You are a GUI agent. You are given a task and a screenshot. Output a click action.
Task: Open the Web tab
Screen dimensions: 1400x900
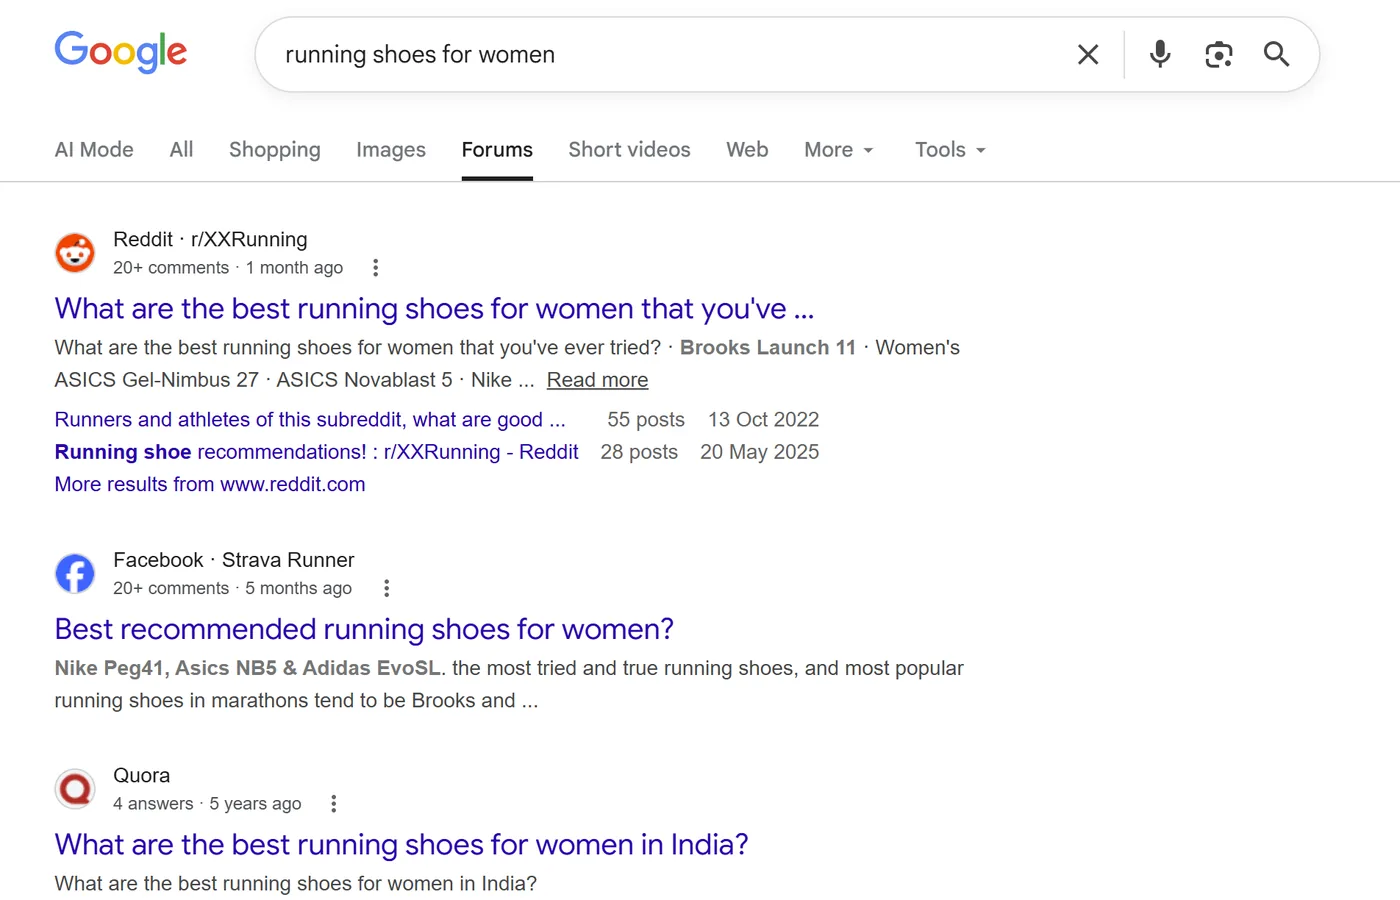747,149
